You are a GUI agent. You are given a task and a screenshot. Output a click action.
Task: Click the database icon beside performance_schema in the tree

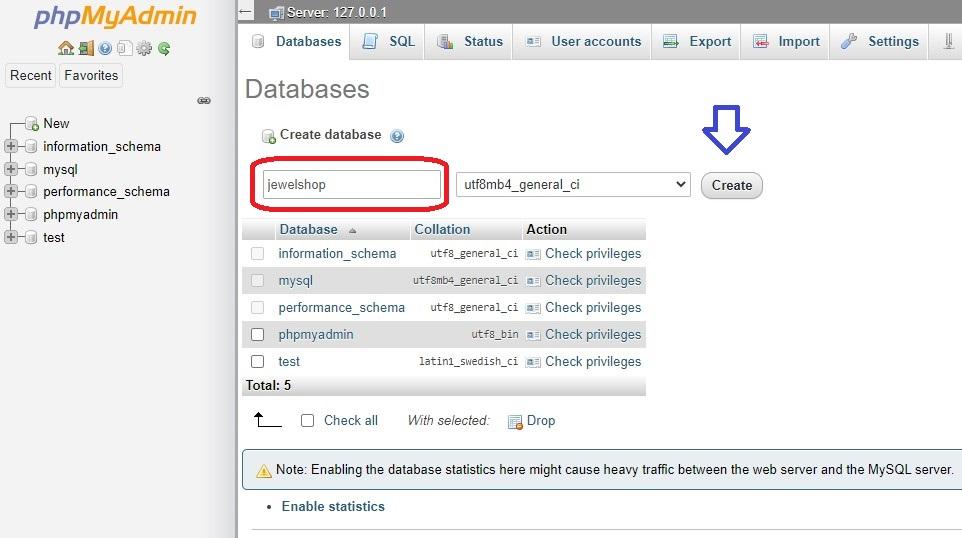31,192
